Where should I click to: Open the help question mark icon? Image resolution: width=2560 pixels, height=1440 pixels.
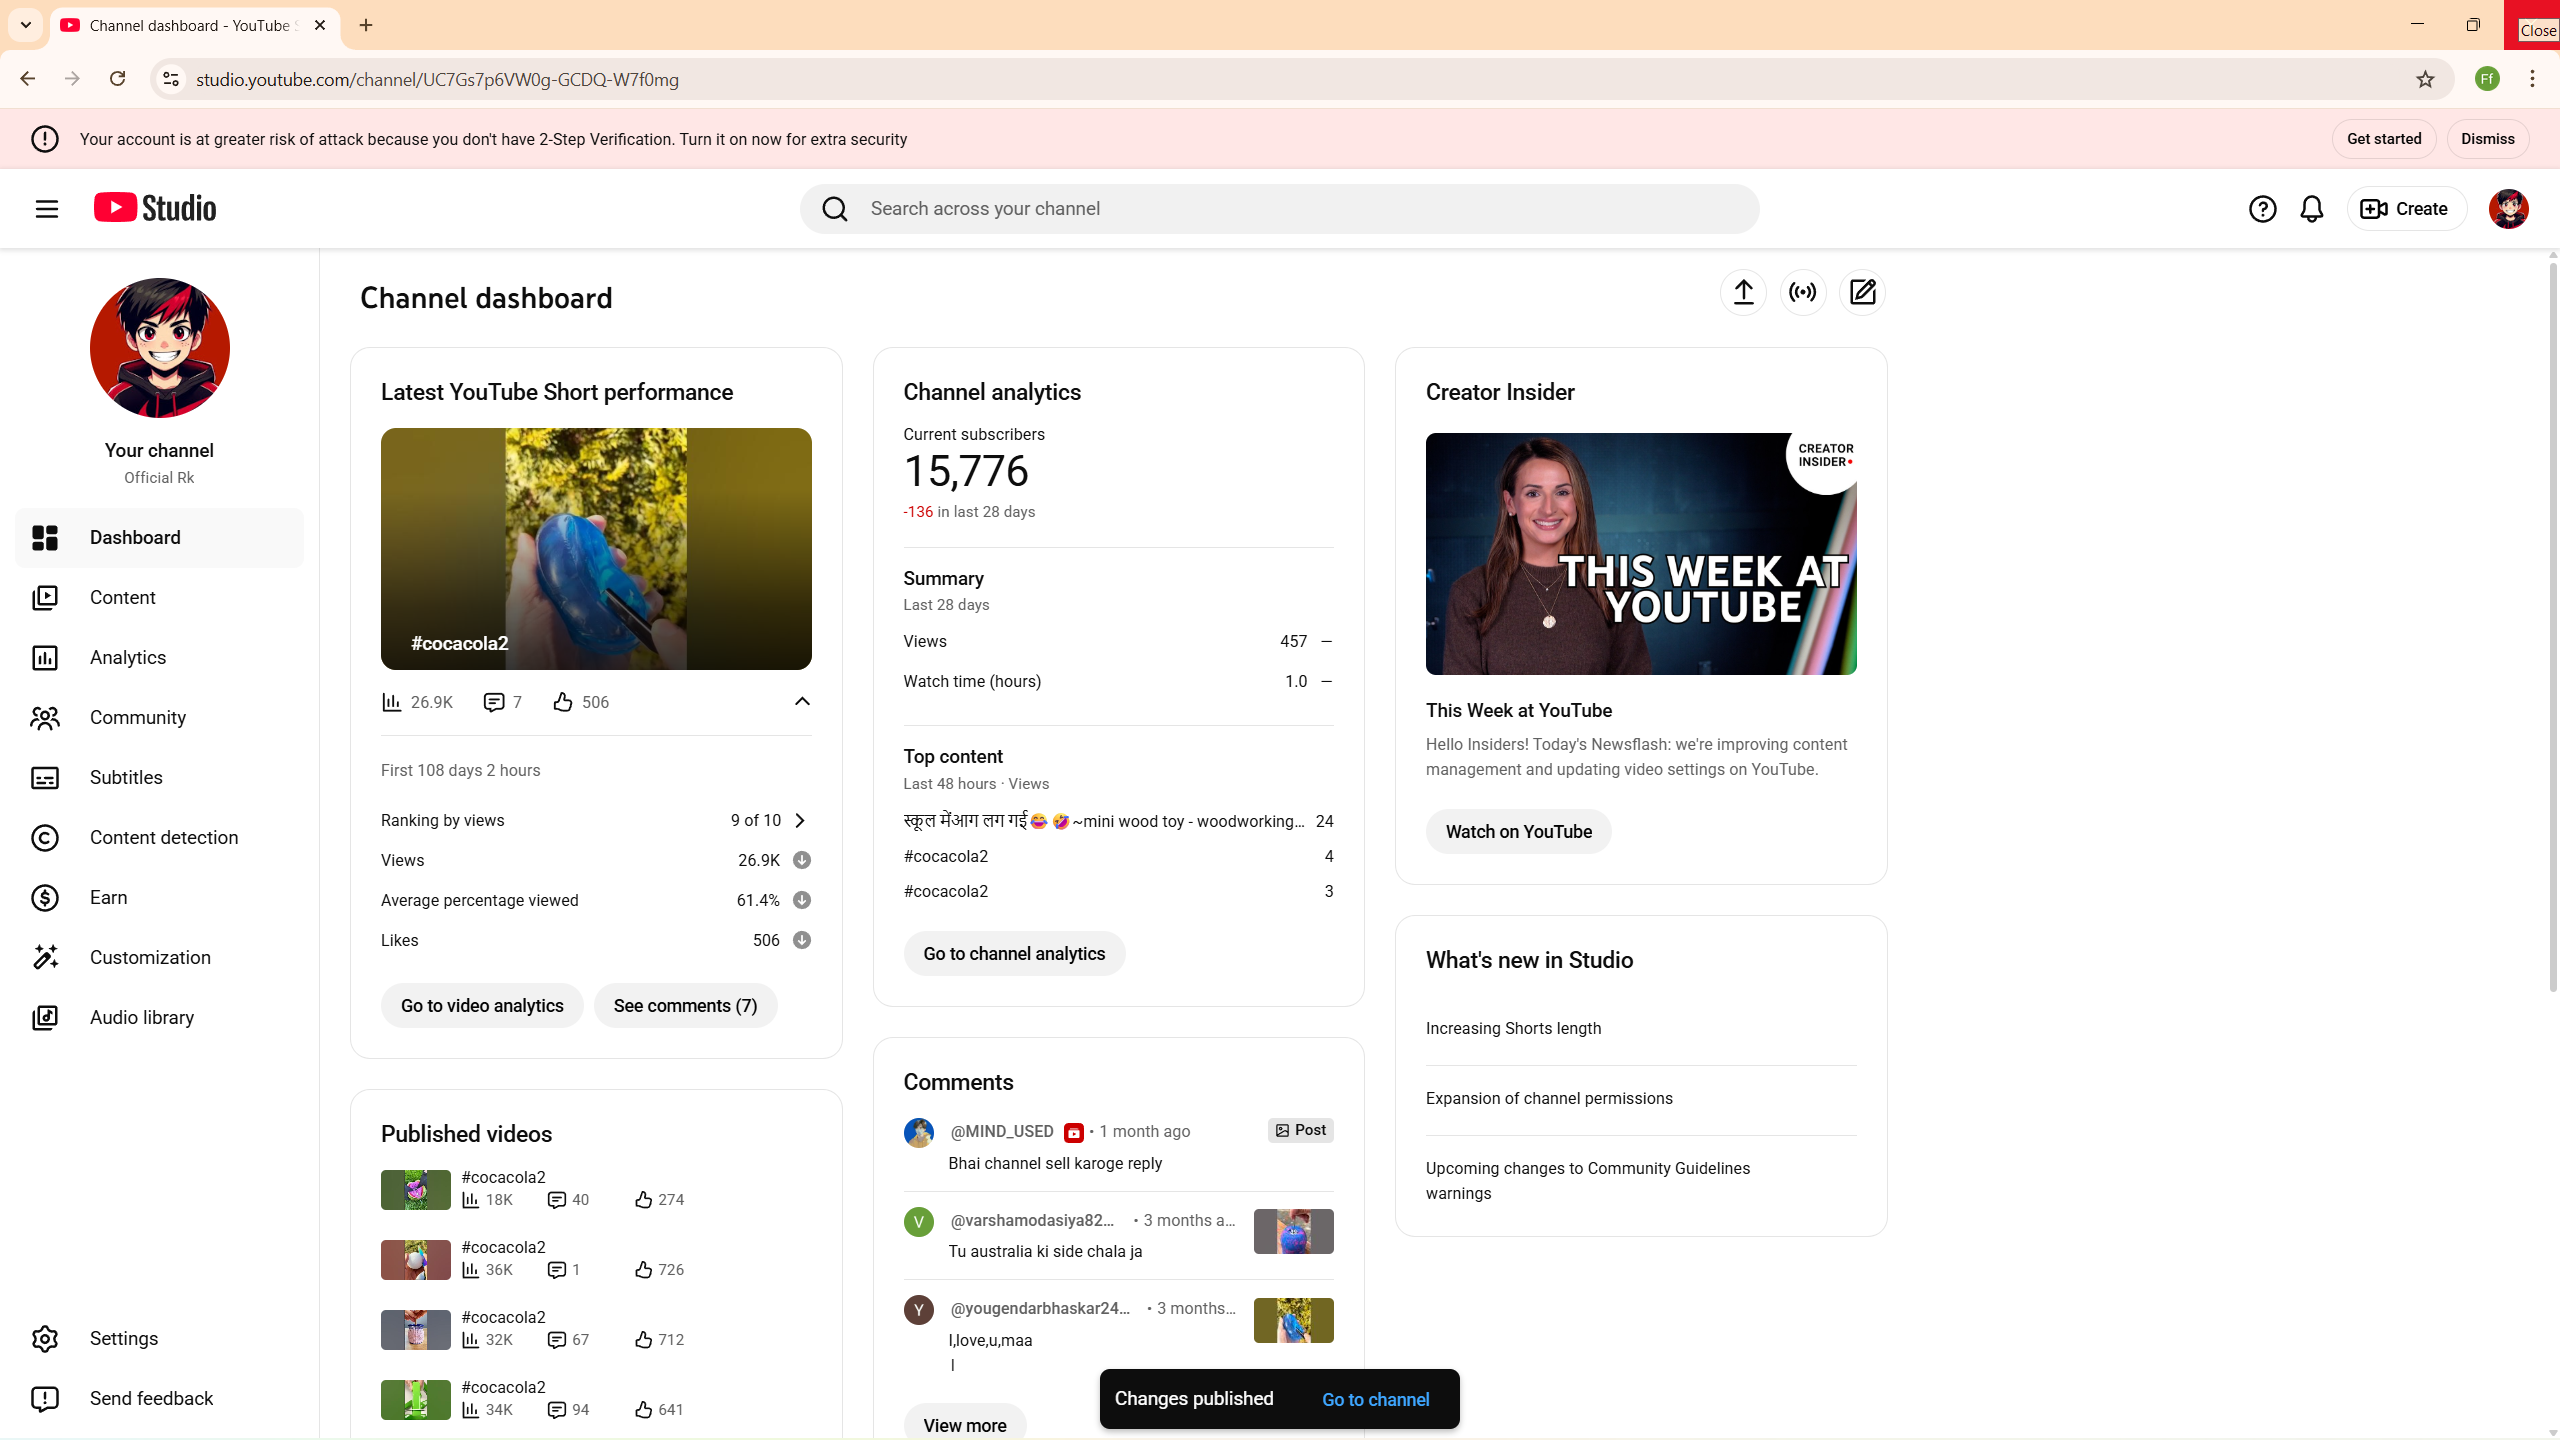click(2262, 209)
